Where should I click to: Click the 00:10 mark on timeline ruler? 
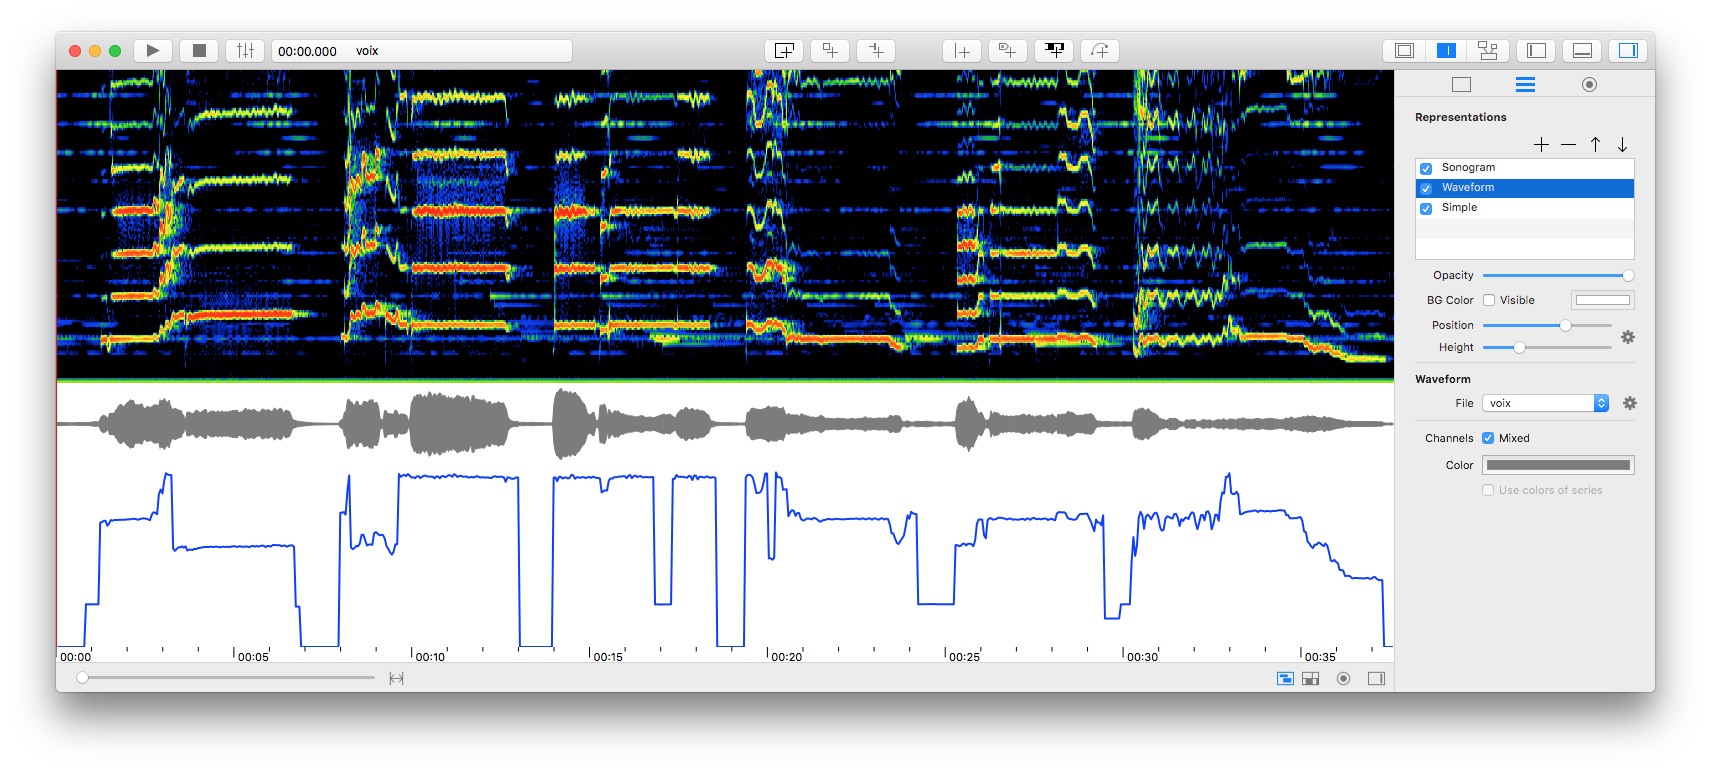(x=430, y=657)
